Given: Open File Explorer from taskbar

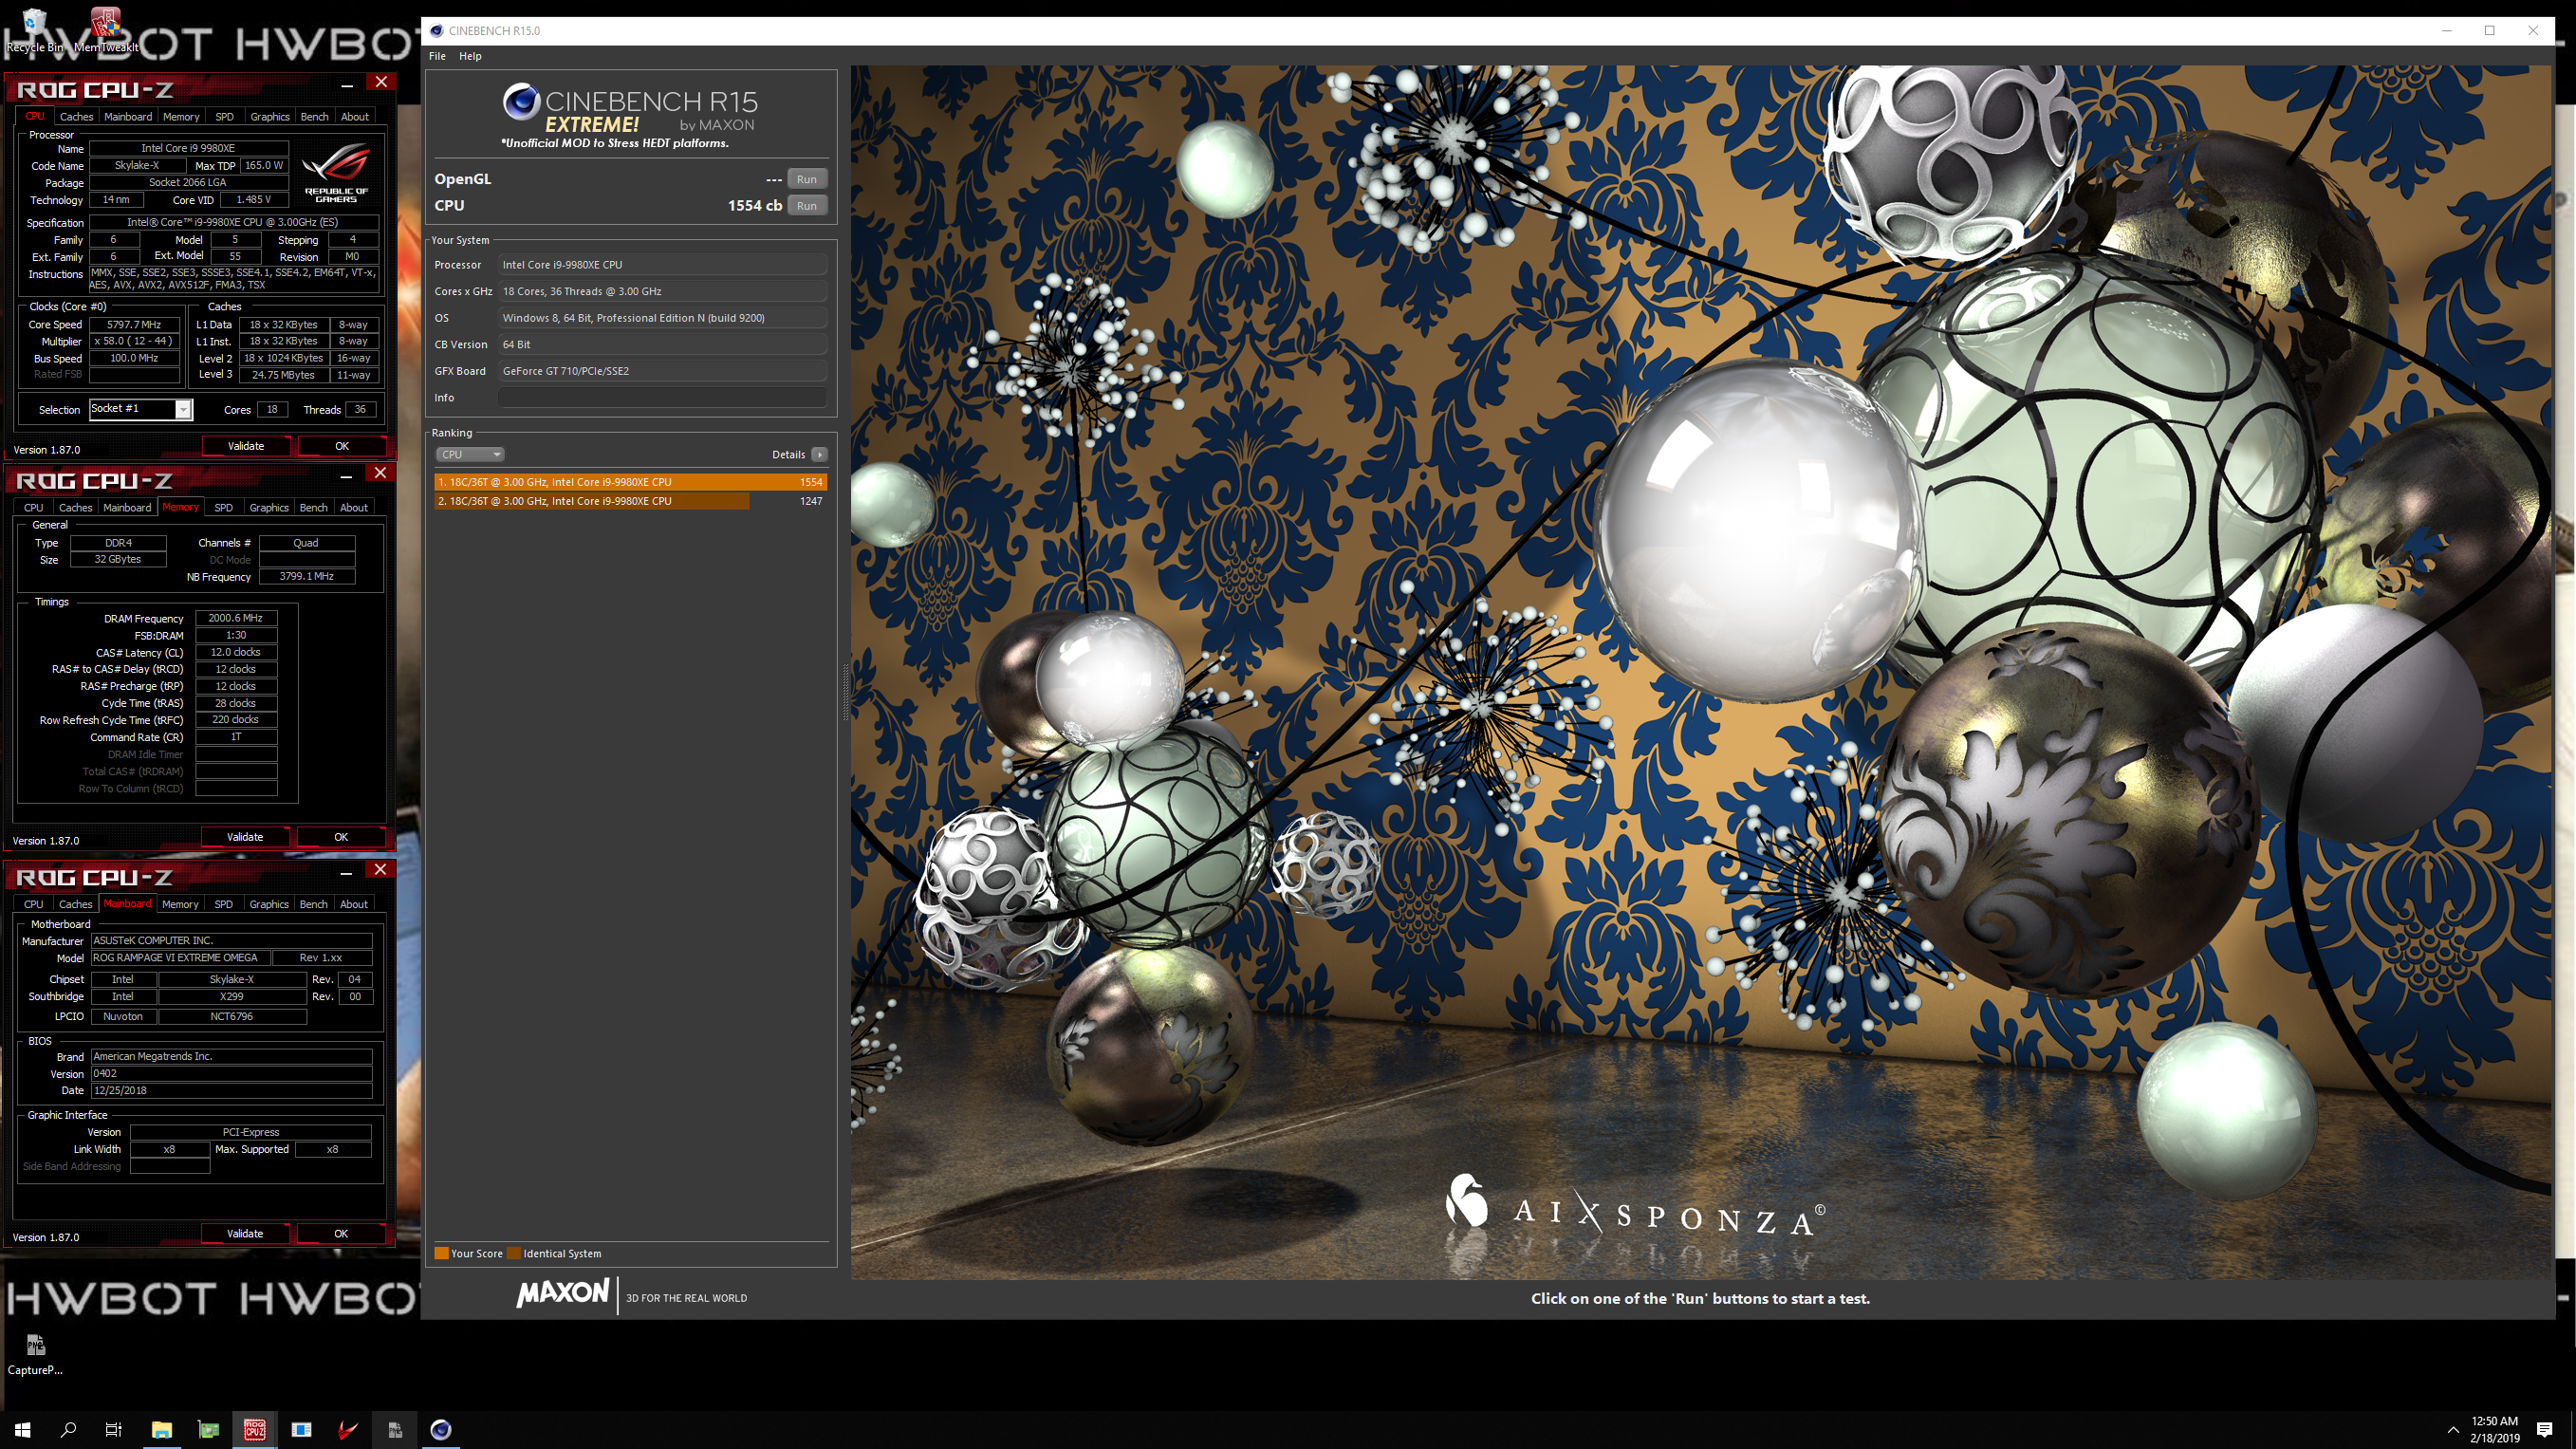Looking at the screenshot, I should pos(161,1429).
